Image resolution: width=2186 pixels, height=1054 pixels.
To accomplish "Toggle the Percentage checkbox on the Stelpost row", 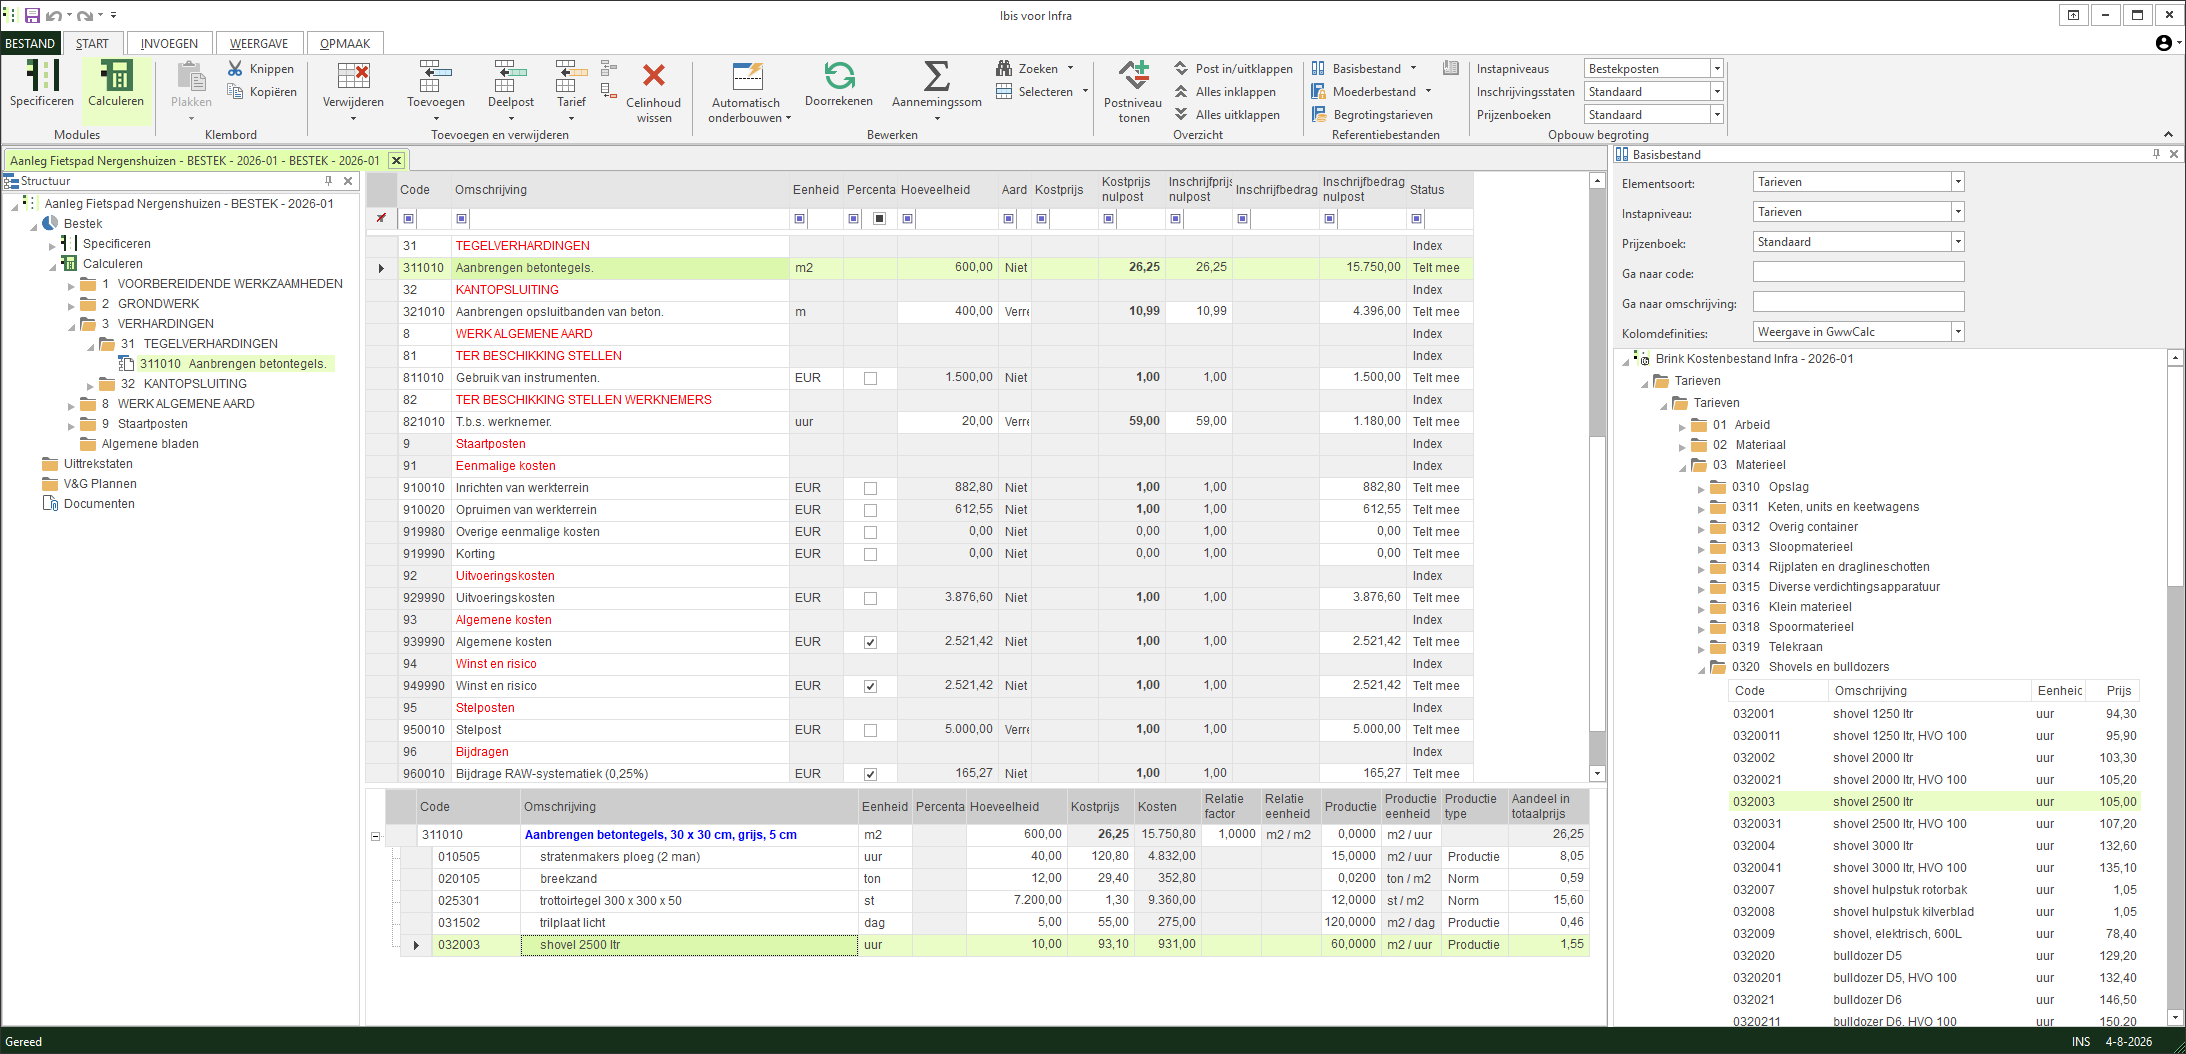I will (x=870, y=730).
